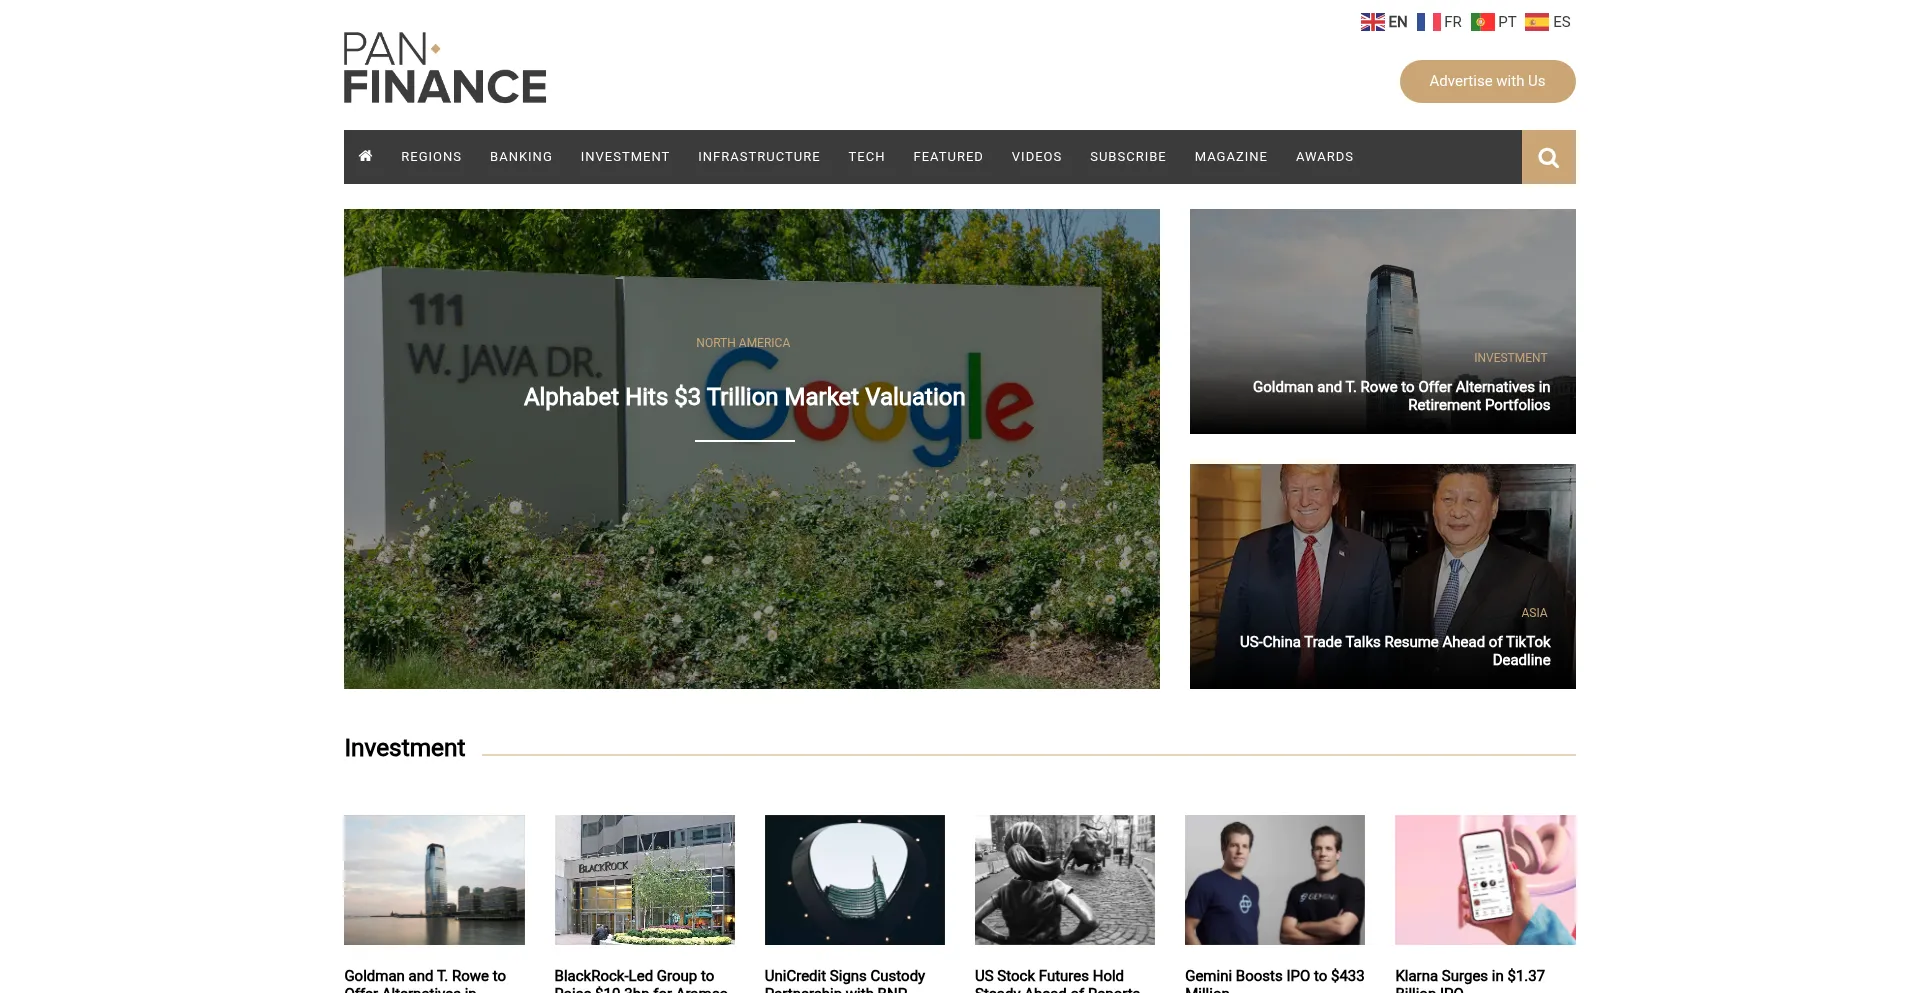Viewport: 1920px width, 993px height.
Task: Open the BlackRock building thumbnail
Action: pyautogui.click(x=645, y=880)
